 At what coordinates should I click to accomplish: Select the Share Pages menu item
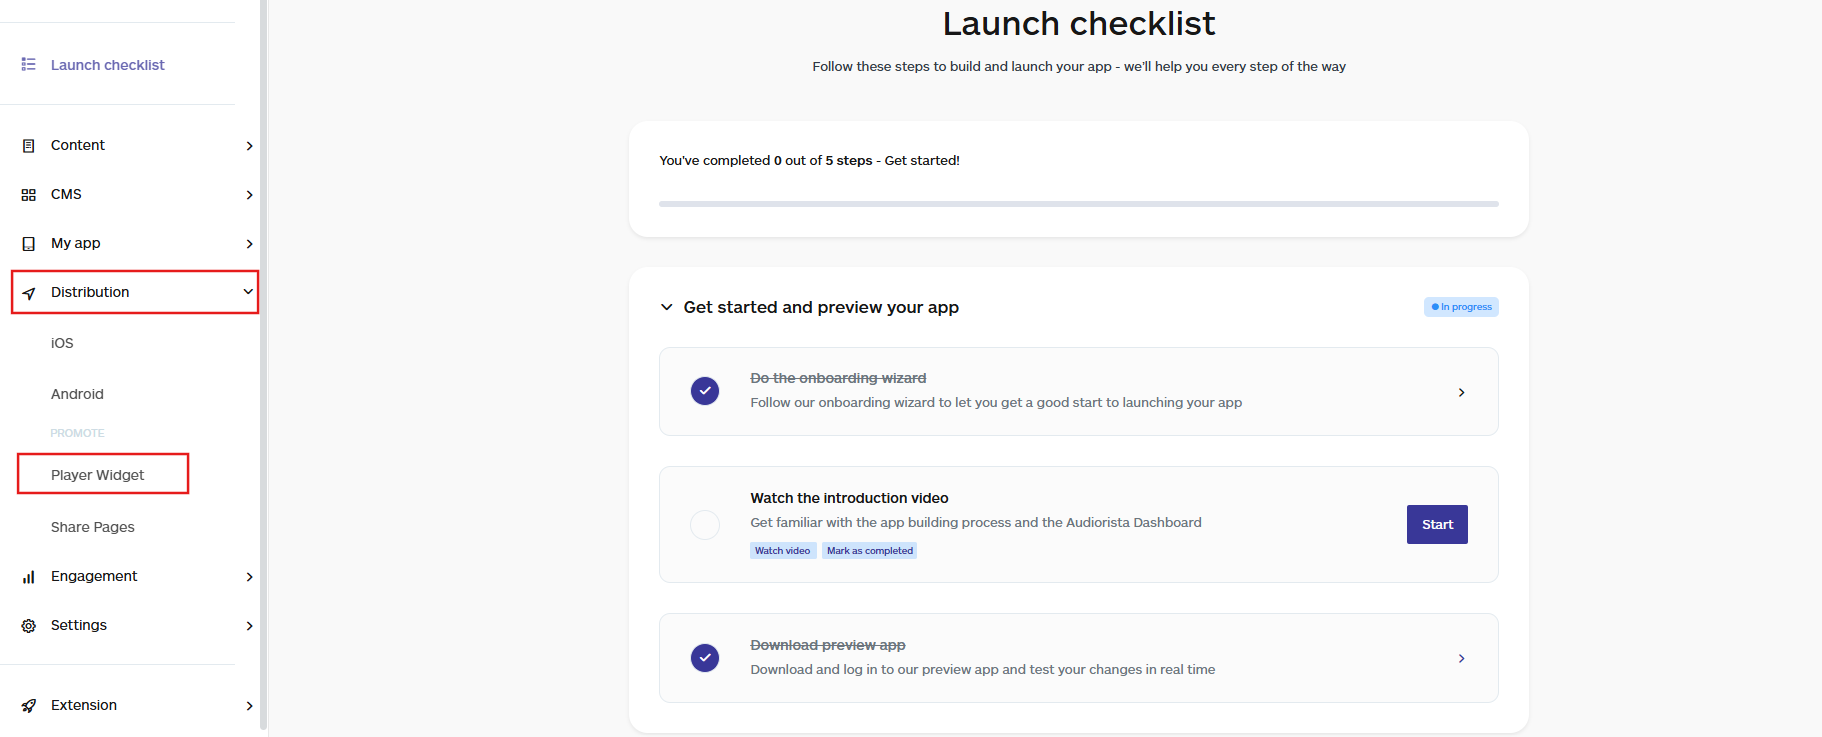tap(93, 527)
